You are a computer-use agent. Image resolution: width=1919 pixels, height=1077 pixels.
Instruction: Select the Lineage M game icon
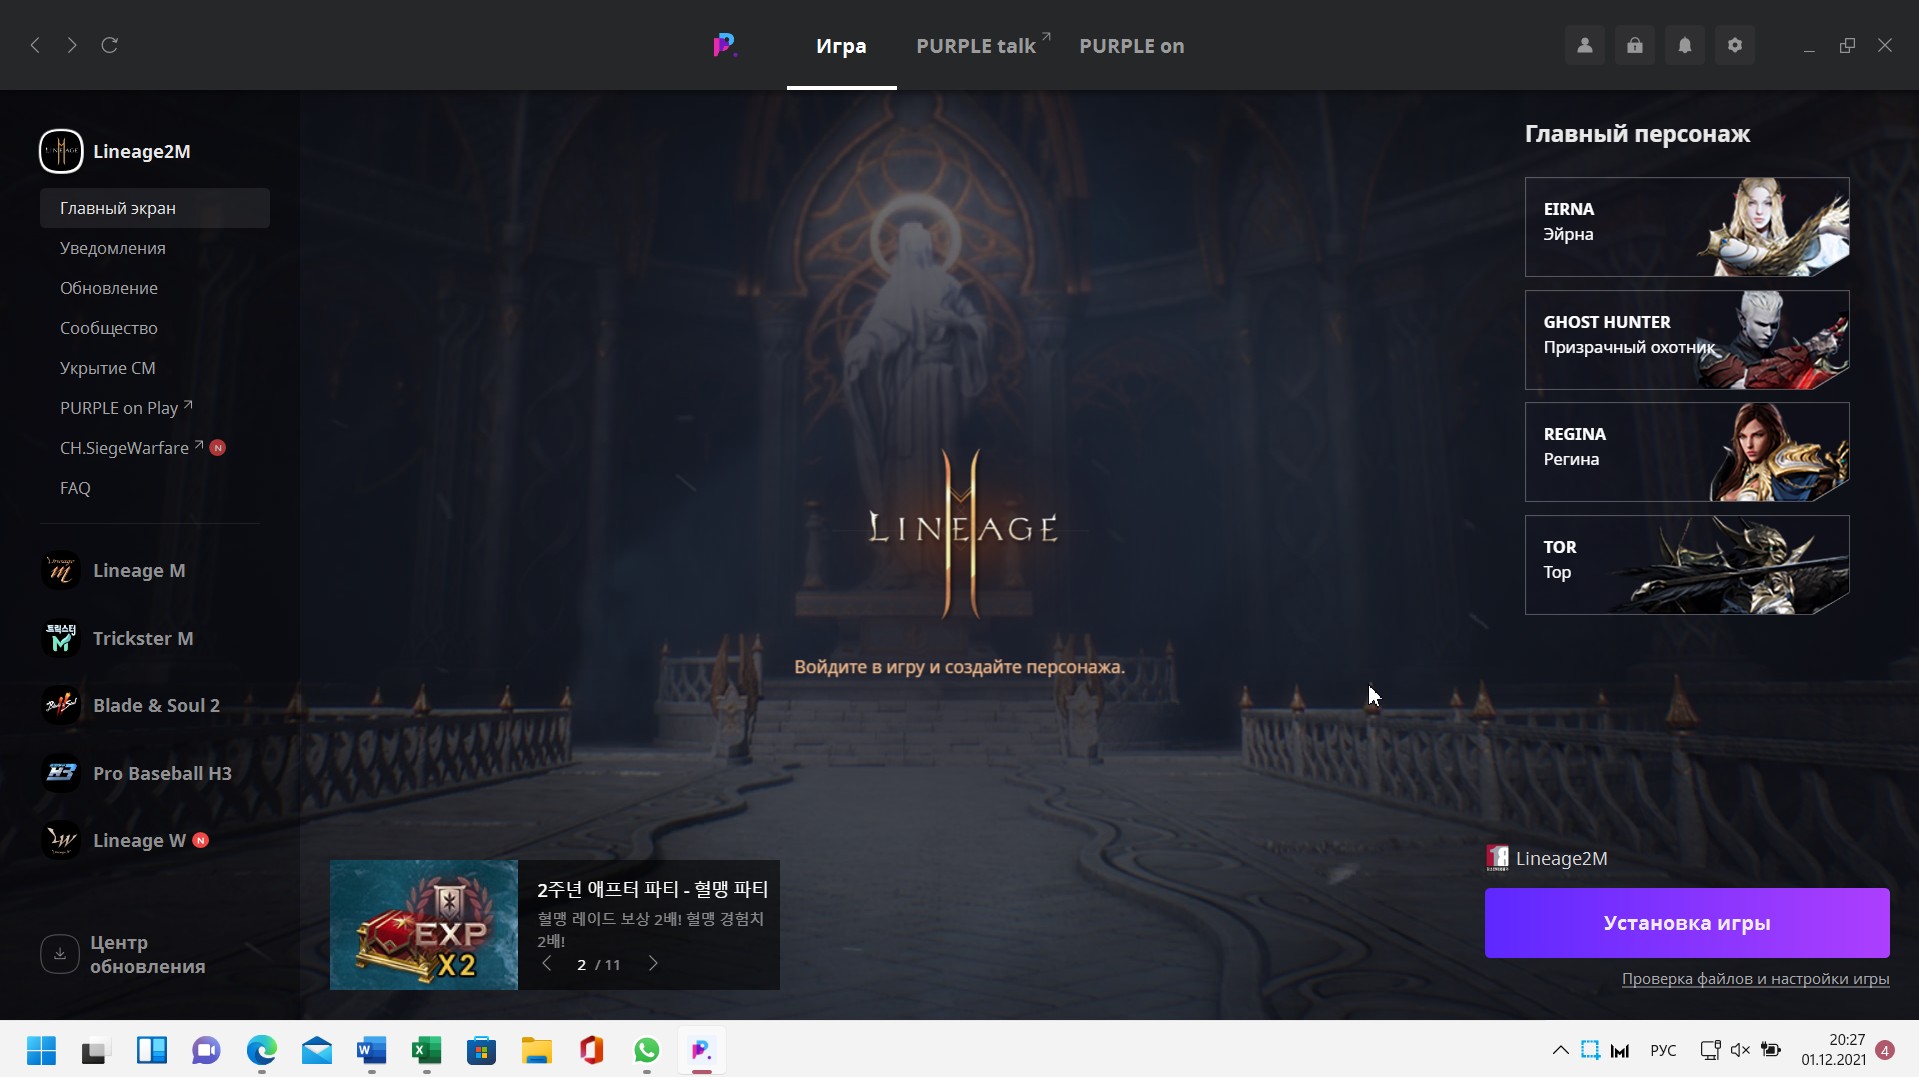[61, 570]
